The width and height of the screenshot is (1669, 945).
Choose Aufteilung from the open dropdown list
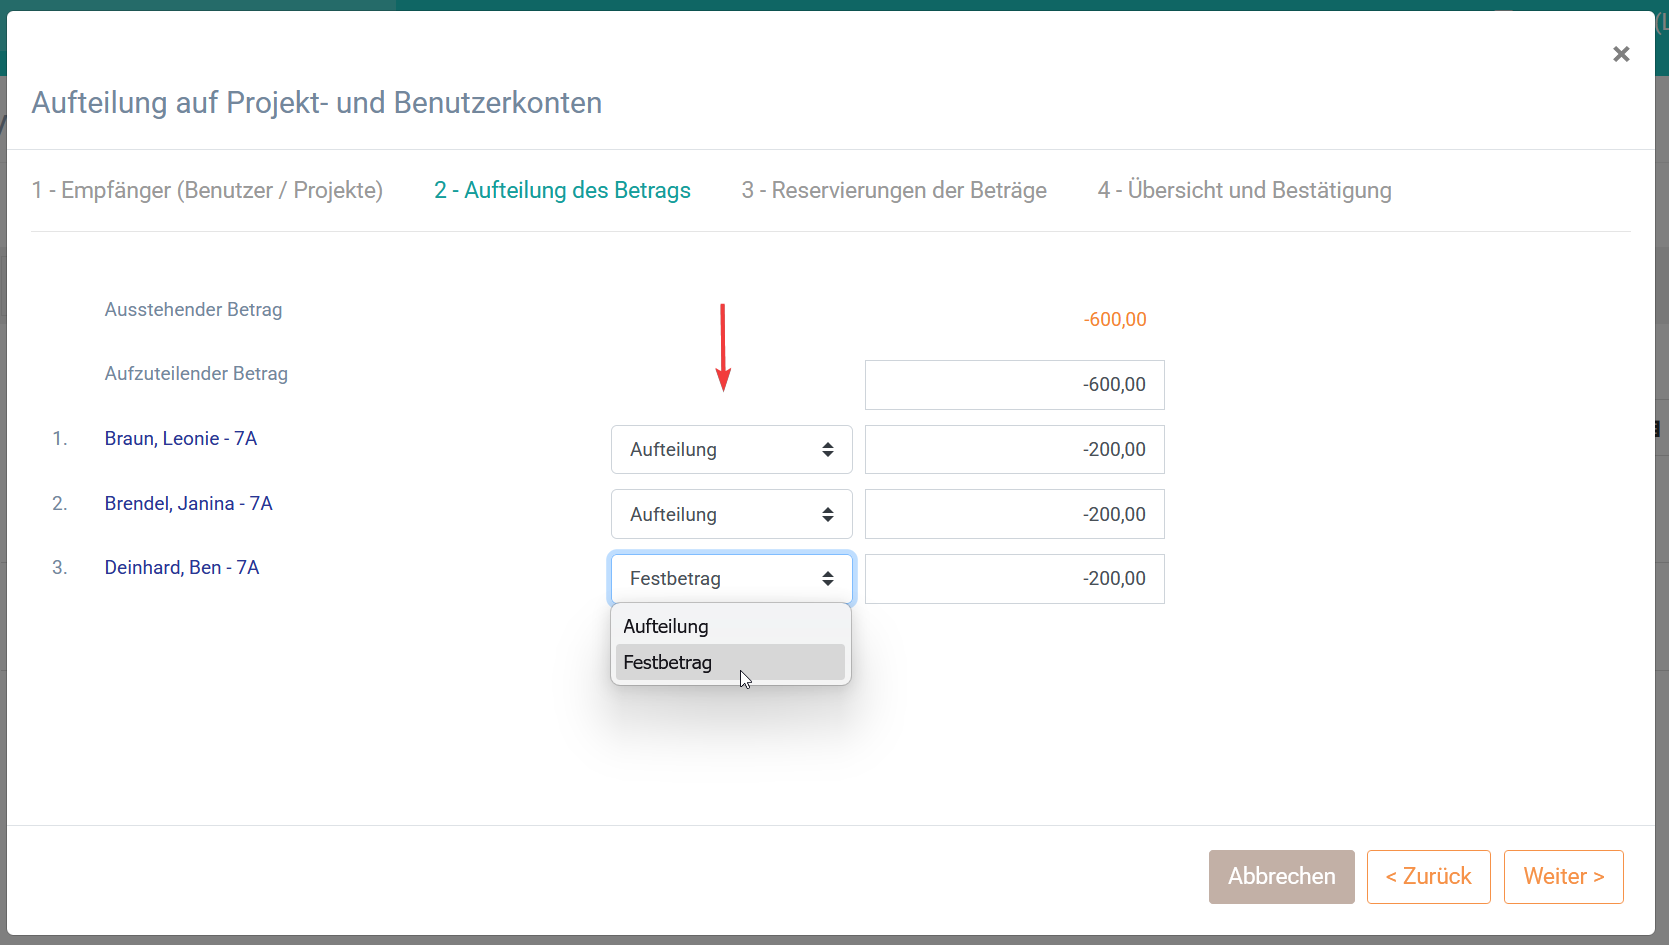click(x=666, y=627)
